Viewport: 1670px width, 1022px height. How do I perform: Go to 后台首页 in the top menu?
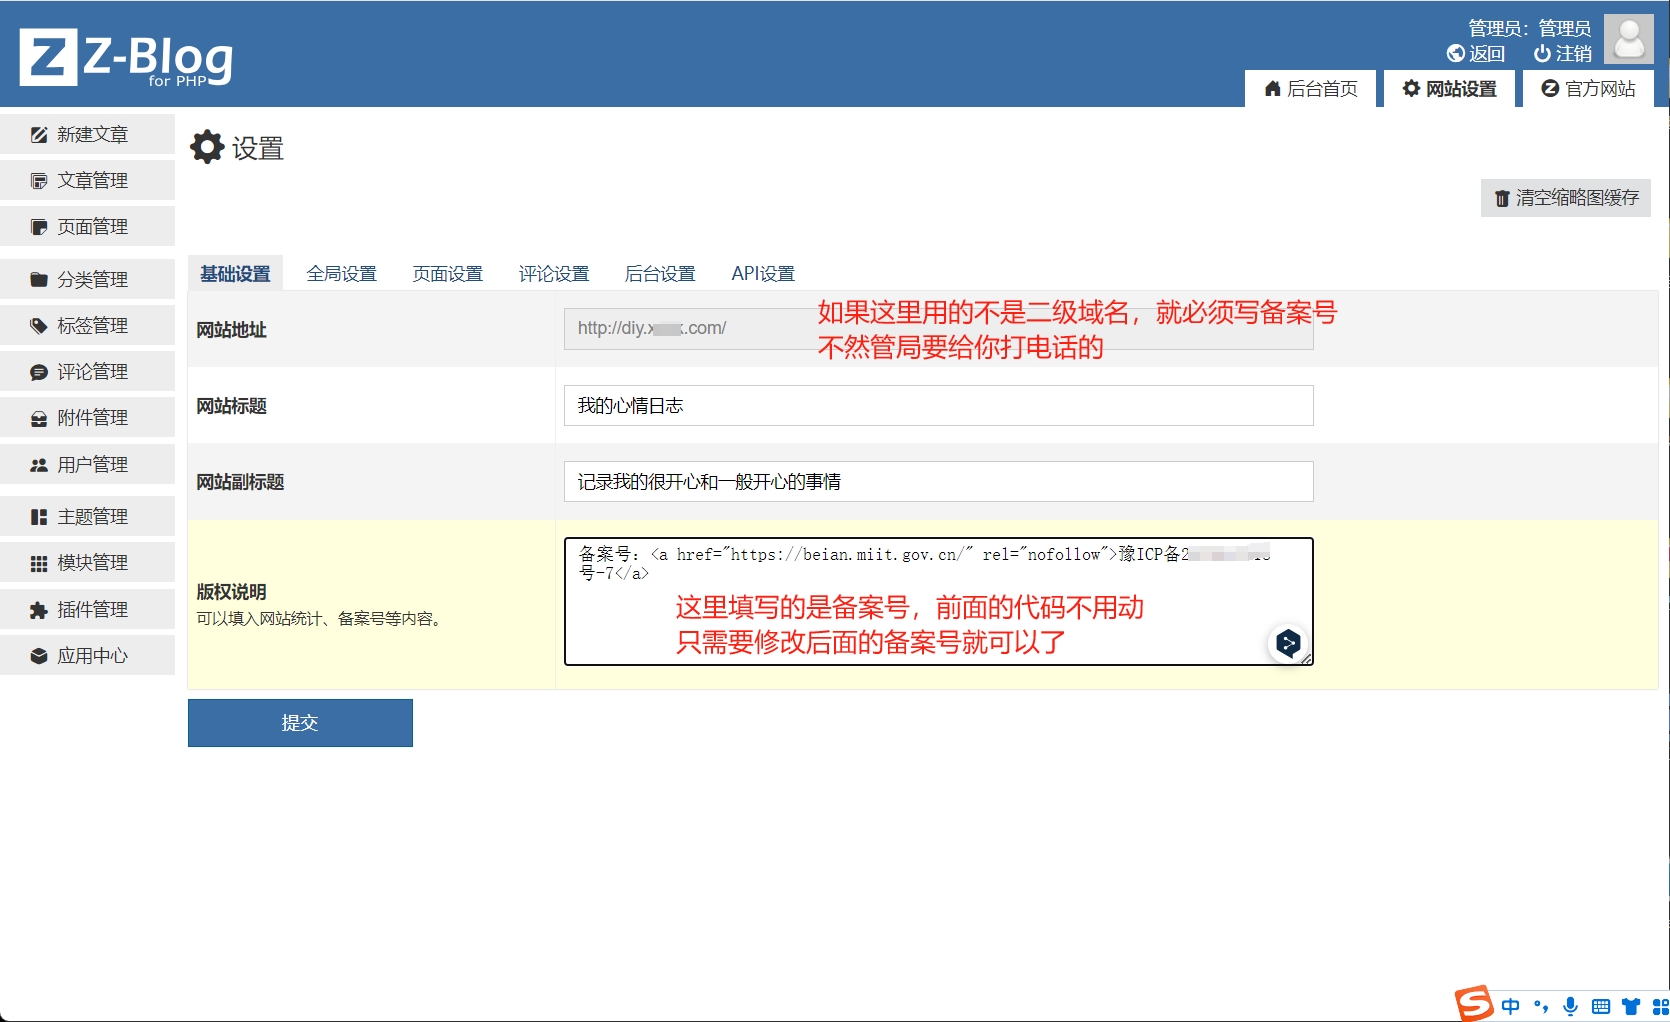pyautogui.click(x=1310, y=88)
